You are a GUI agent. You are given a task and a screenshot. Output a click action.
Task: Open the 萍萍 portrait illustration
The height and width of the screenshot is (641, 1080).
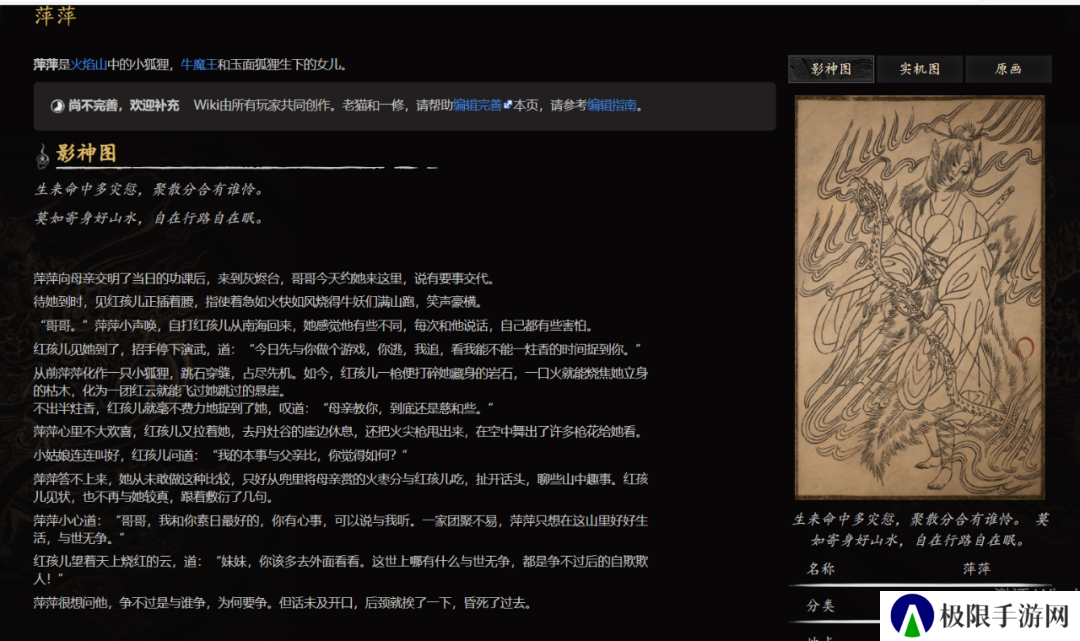click(920, 297)
